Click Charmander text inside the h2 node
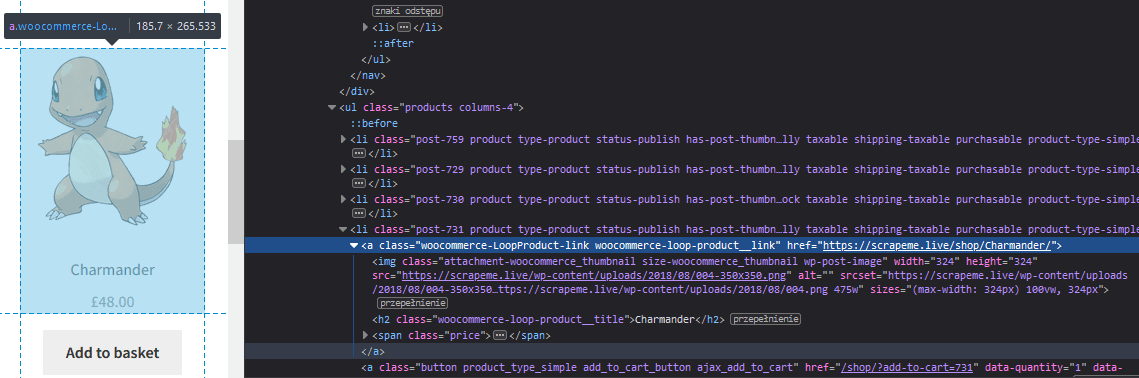The height and width of the screenshot is (378, 1139). point(665,319)
